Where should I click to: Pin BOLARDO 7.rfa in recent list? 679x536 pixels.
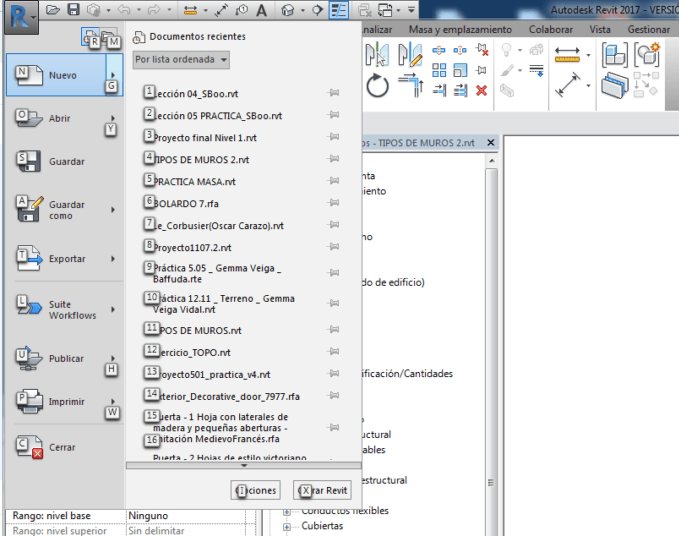point(333,203)
